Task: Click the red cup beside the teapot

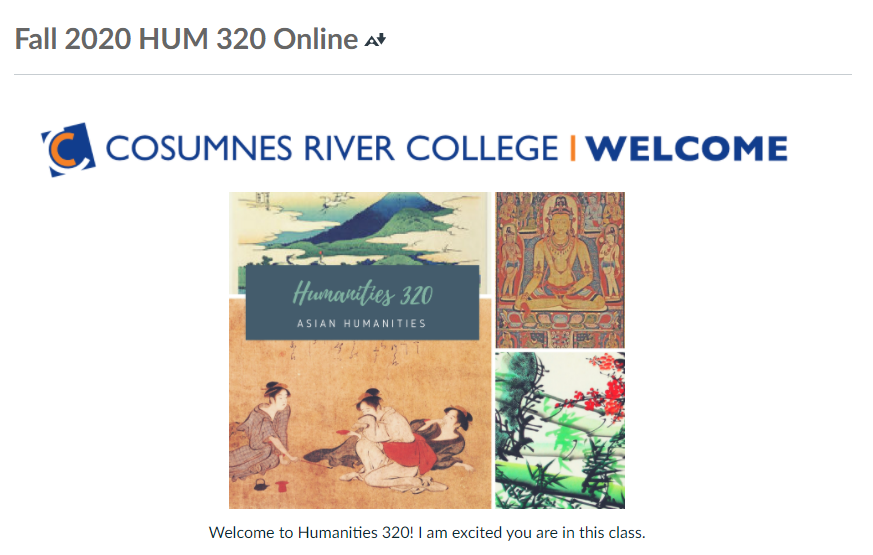Action: 283,486
